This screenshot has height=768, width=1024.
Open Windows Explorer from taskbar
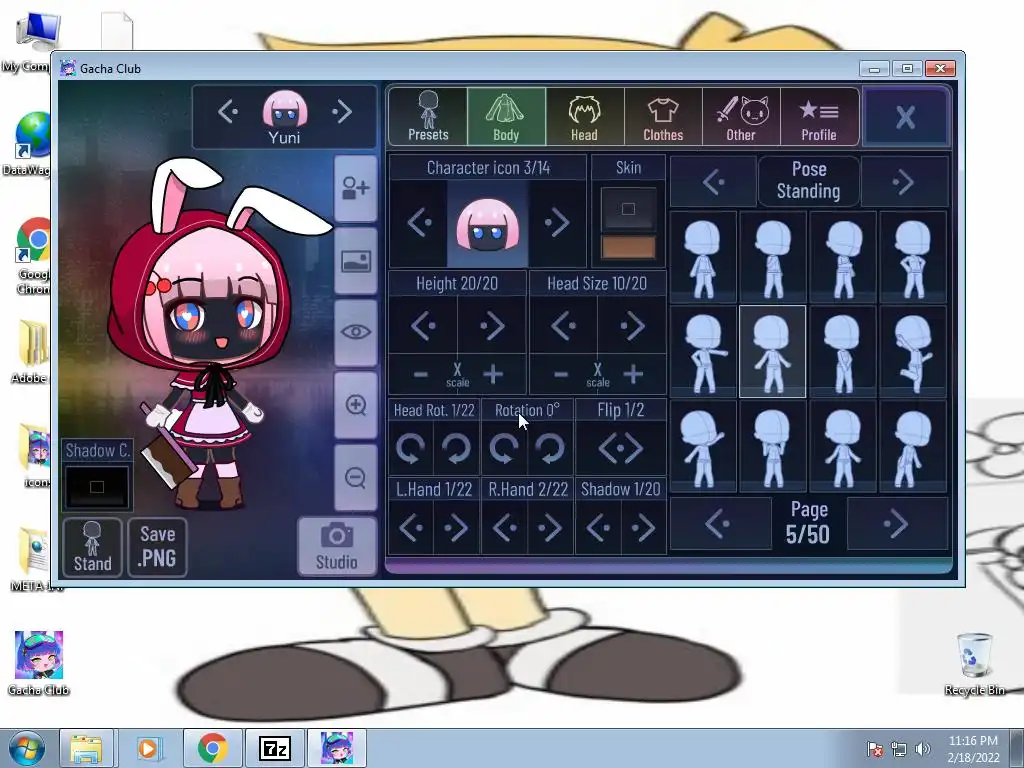(87, 748)
